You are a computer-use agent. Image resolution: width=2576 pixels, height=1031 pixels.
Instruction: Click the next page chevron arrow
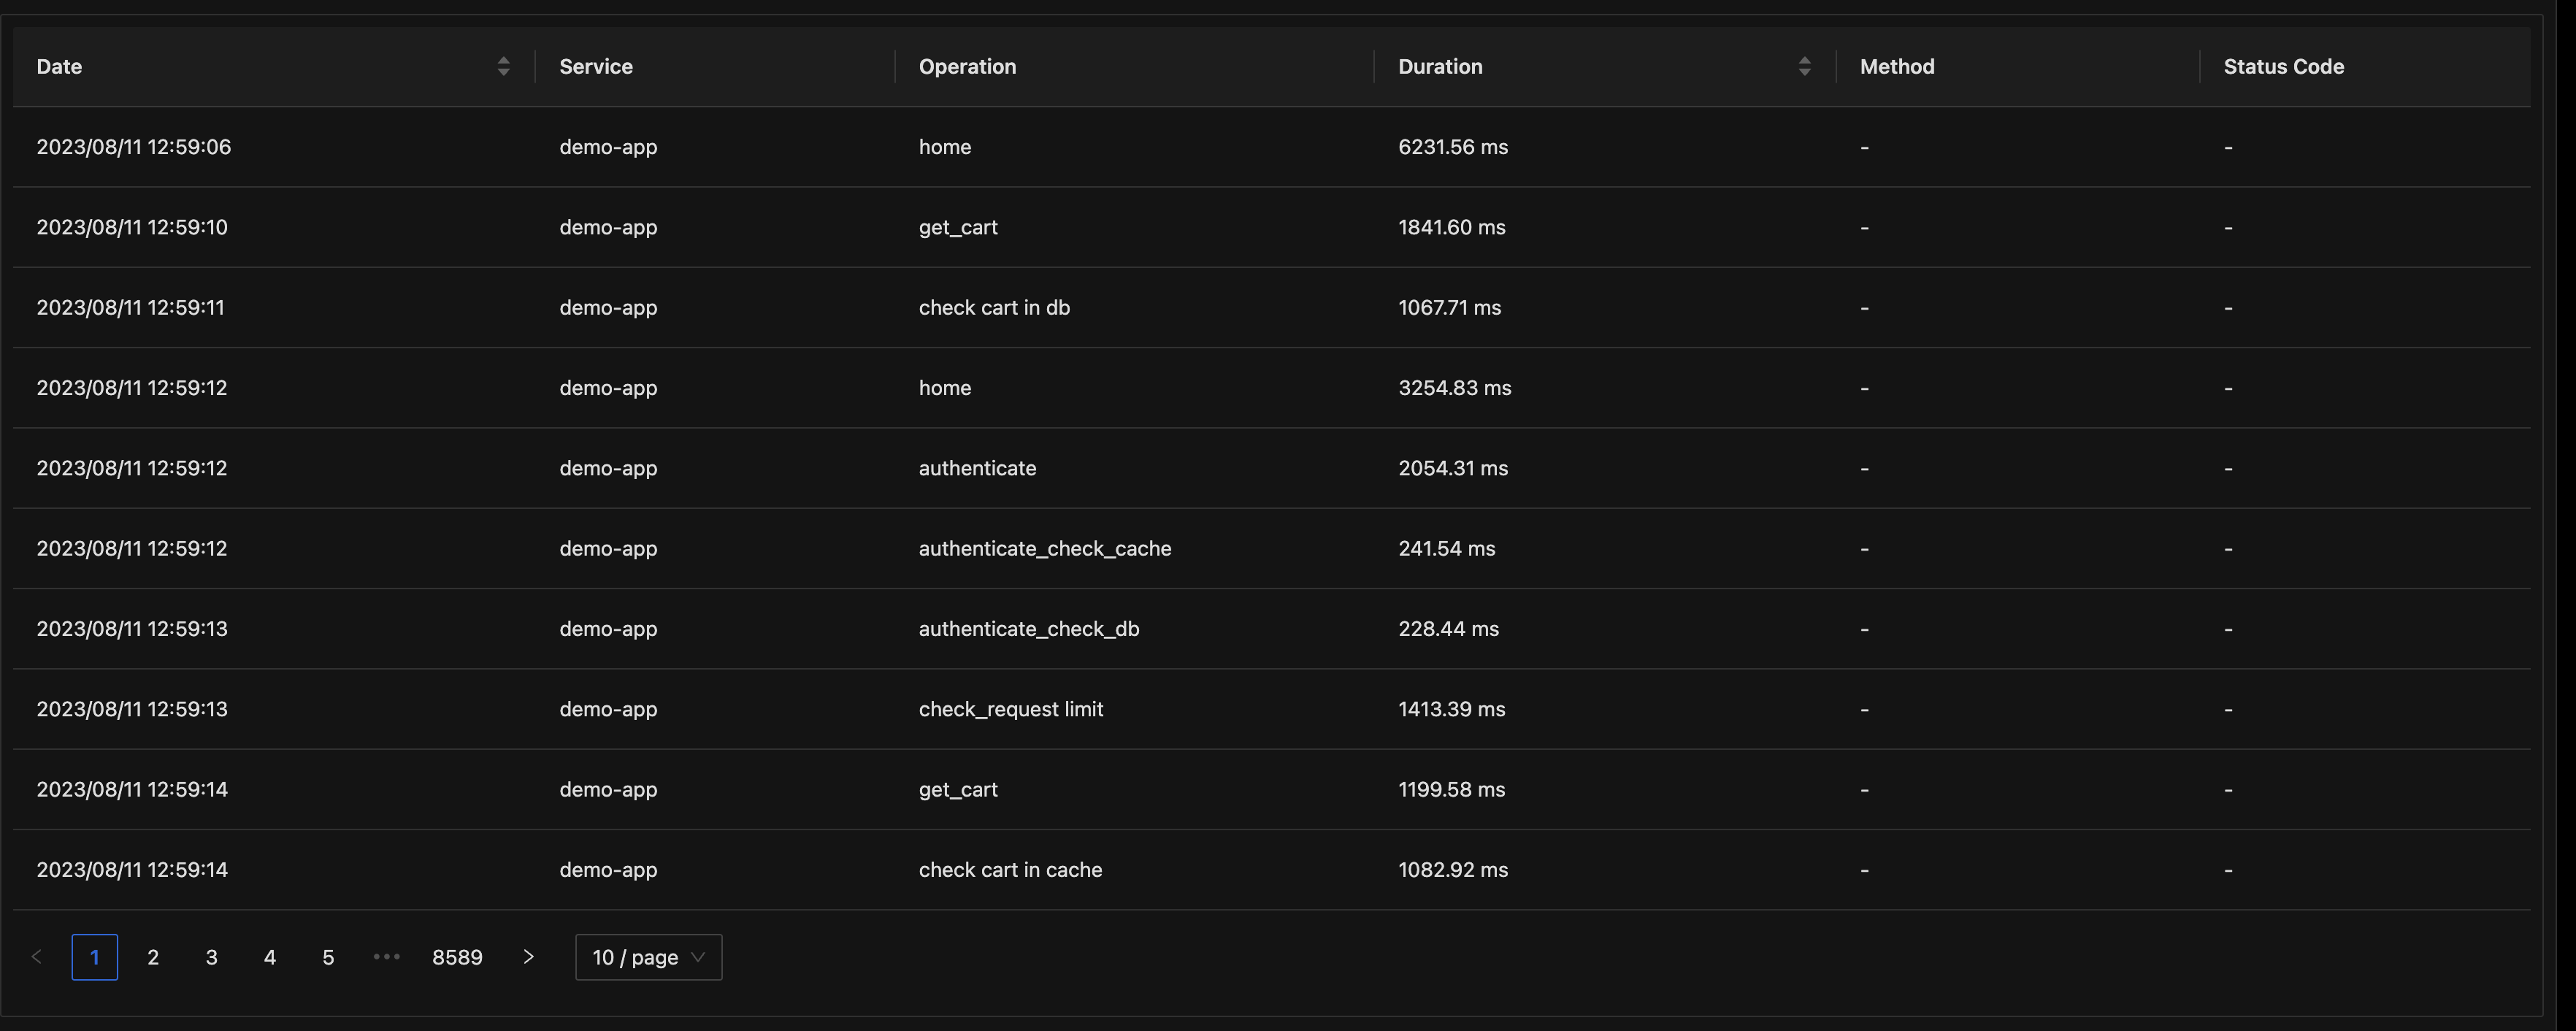point(528,956)
